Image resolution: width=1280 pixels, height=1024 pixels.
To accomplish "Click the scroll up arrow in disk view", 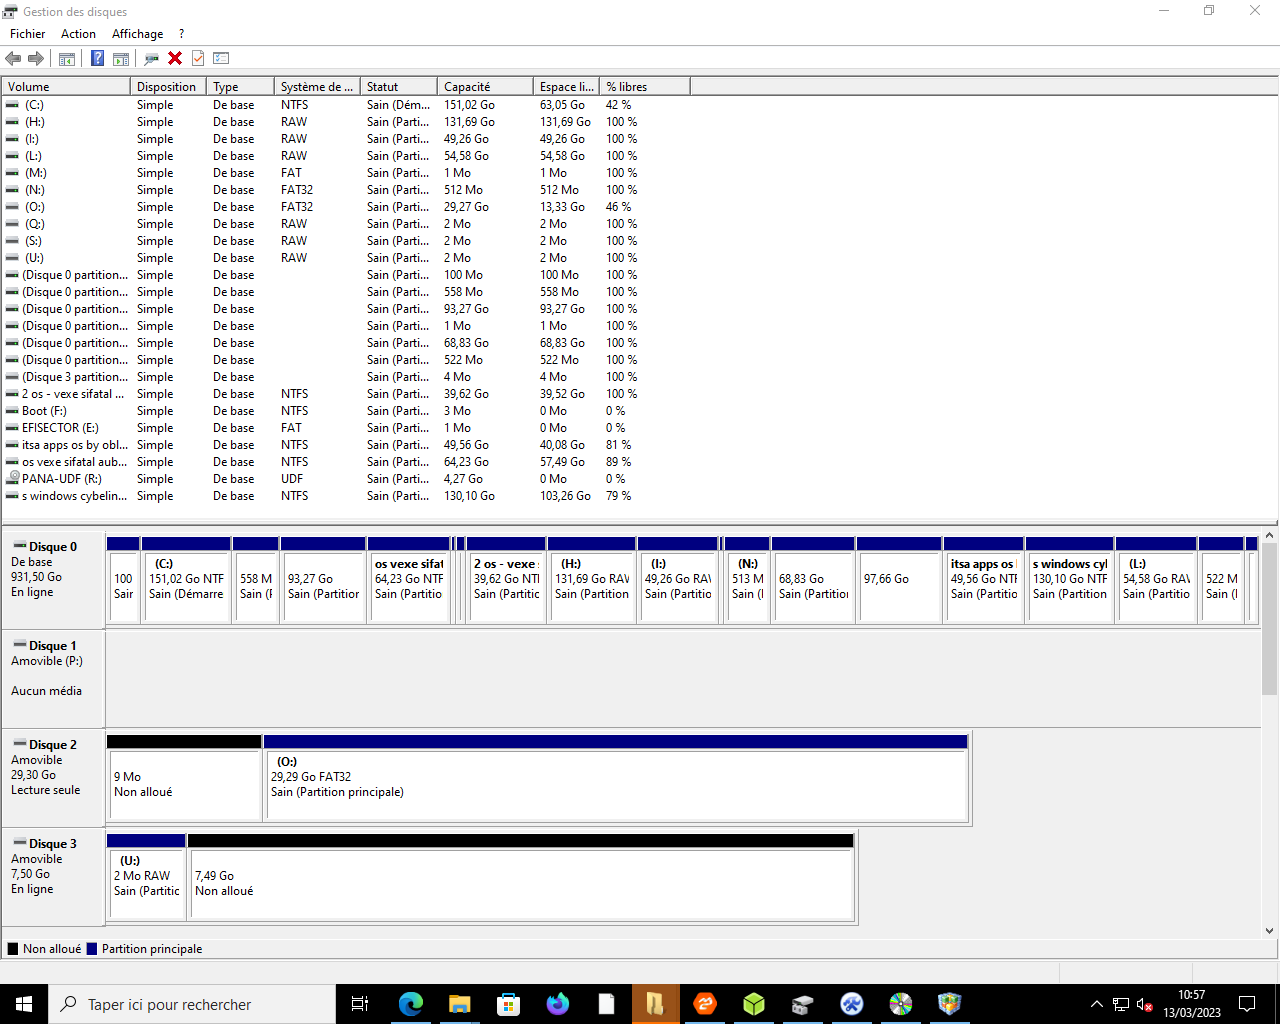I will click(x=1269, y=536).
